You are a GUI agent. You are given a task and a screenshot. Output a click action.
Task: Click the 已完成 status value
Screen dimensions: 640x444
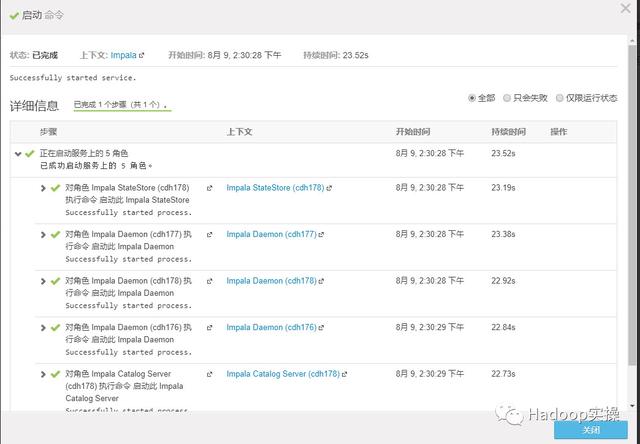(45, 55)
